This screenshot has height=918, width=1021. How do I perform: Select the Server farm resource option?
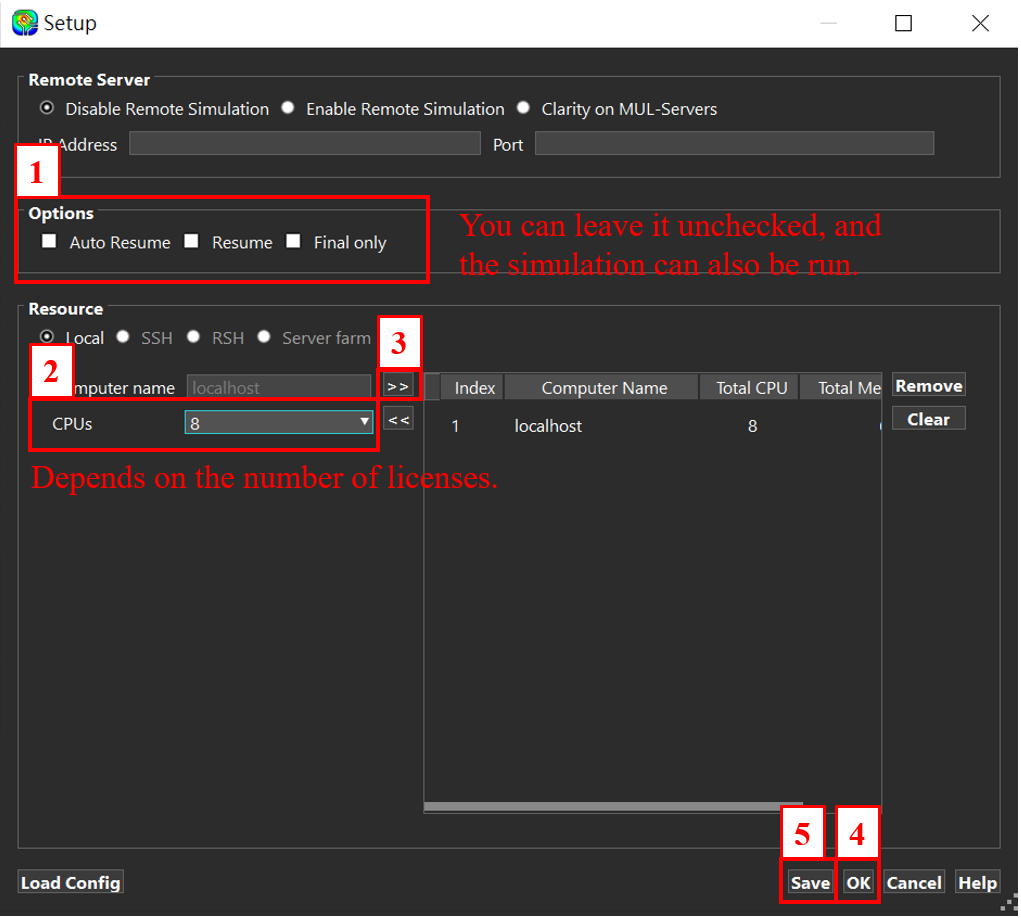coord(264,337)
